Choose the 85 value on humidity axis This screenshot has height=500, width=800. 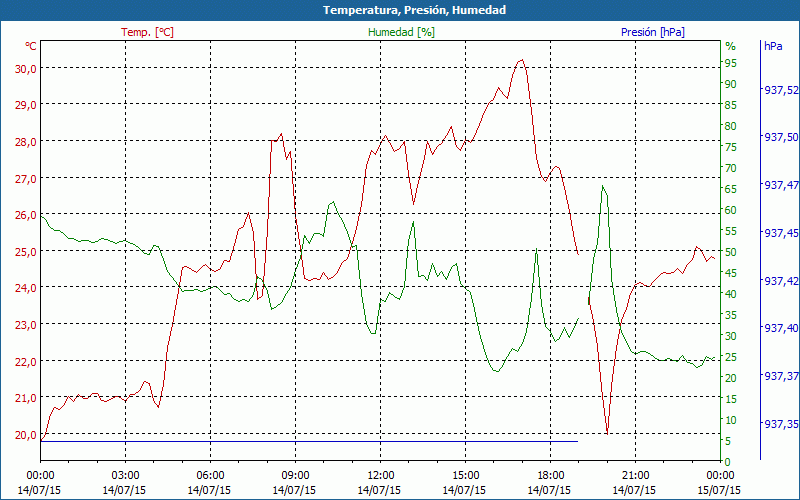tap(731, 105)
